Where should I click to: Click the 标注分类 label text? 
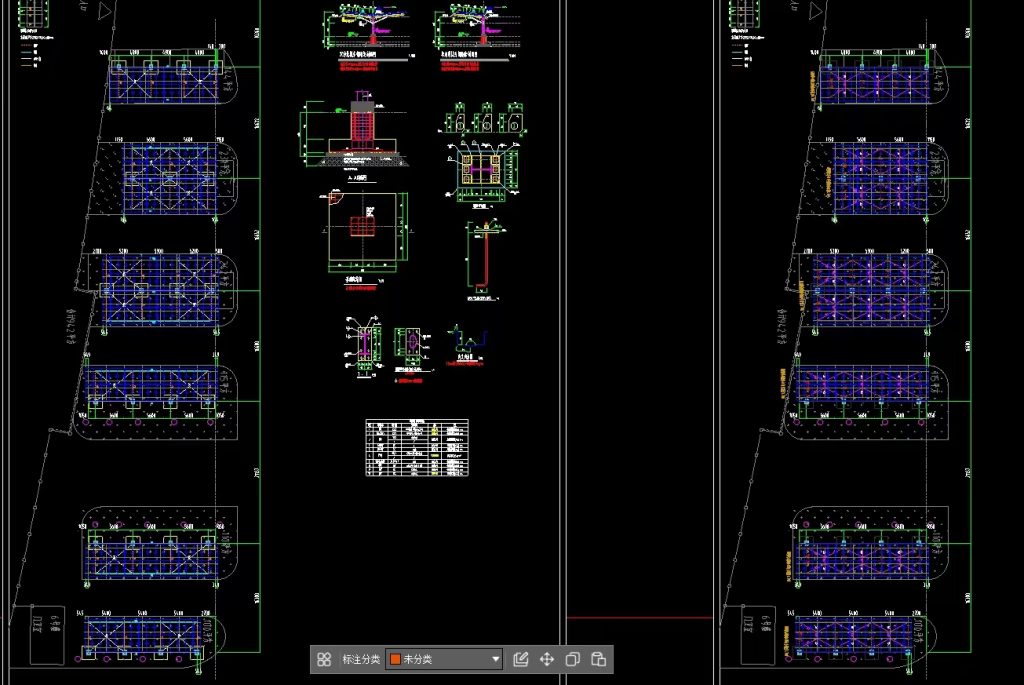(x=361, y=659)
